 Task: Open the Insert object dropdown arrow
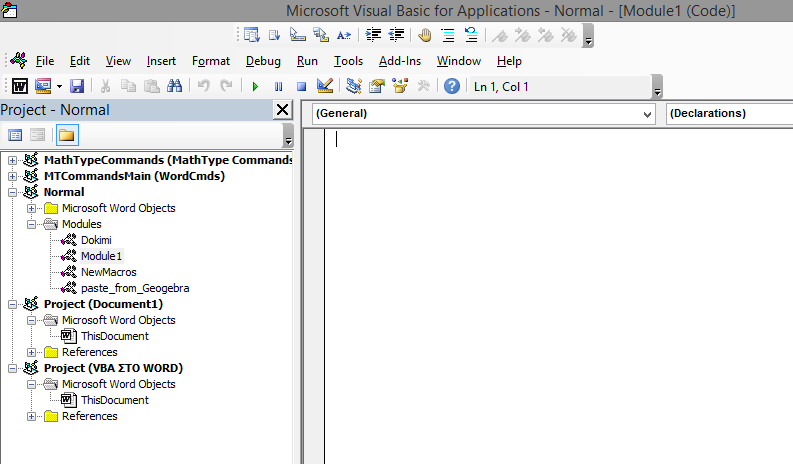[59, 87]
